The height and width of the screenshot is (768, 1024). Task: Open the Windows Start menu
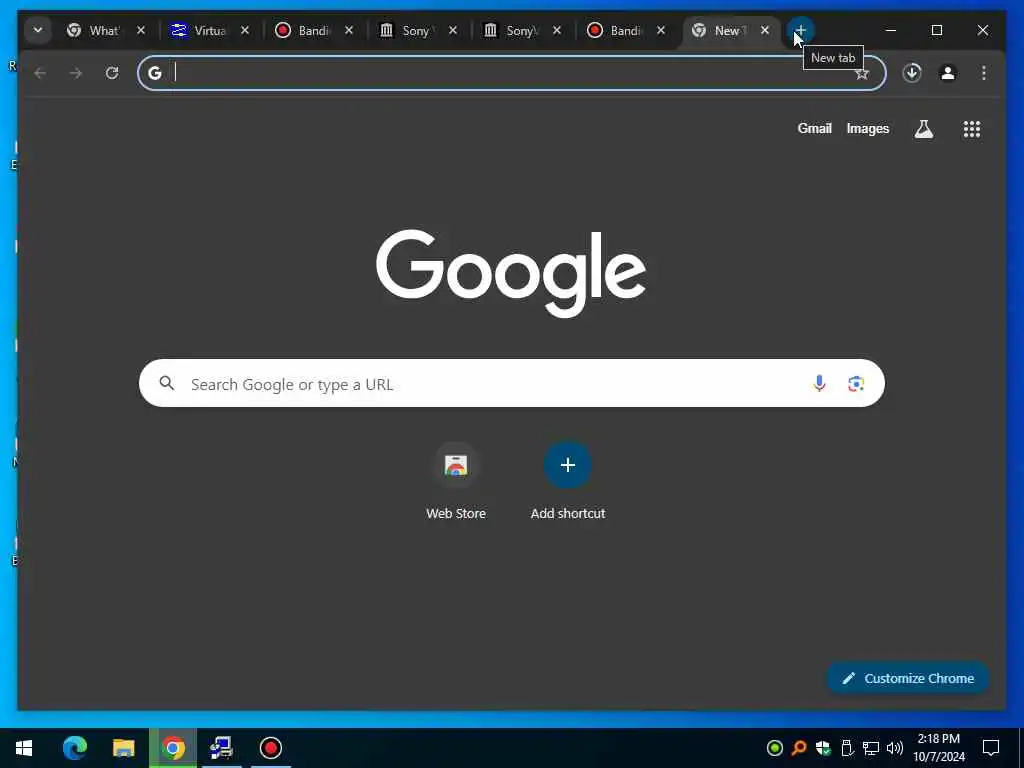pos(24,748)
